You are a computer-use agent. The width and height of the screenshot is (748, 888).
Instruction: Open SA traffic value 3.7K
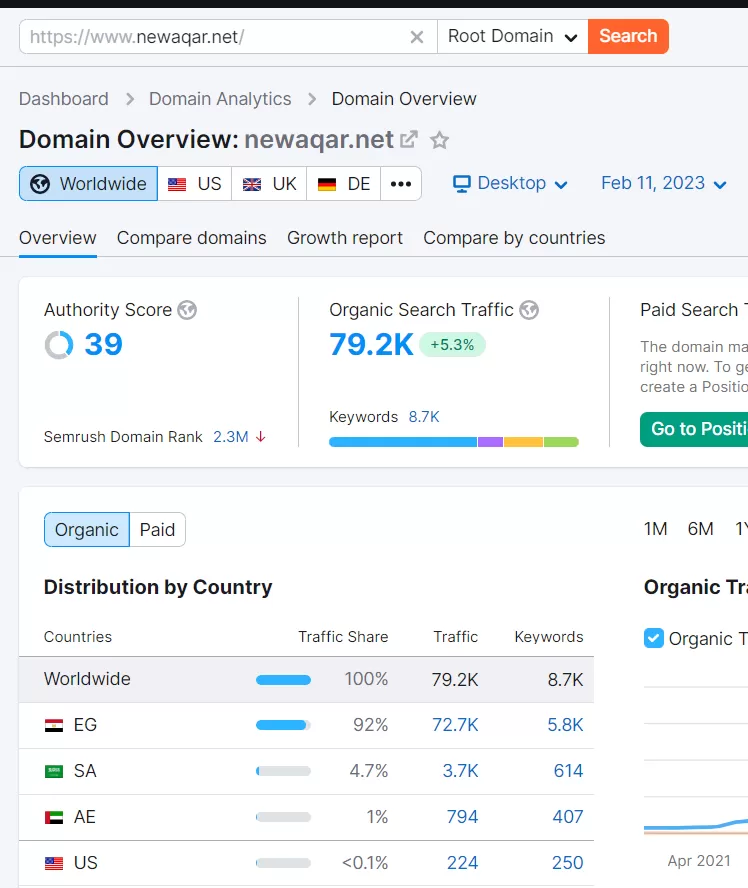[460, 771]
